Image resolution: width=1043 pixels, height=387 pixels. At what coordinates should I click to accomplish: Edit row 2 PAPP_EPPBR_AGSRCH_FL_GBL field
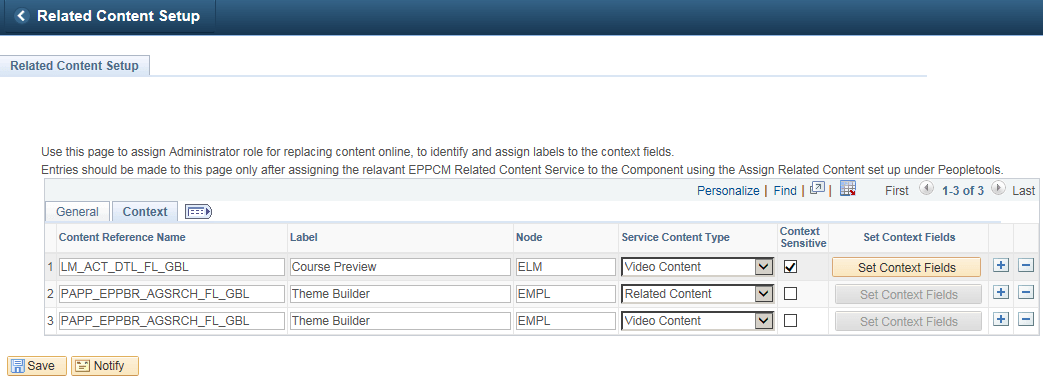tap(172, 294)
